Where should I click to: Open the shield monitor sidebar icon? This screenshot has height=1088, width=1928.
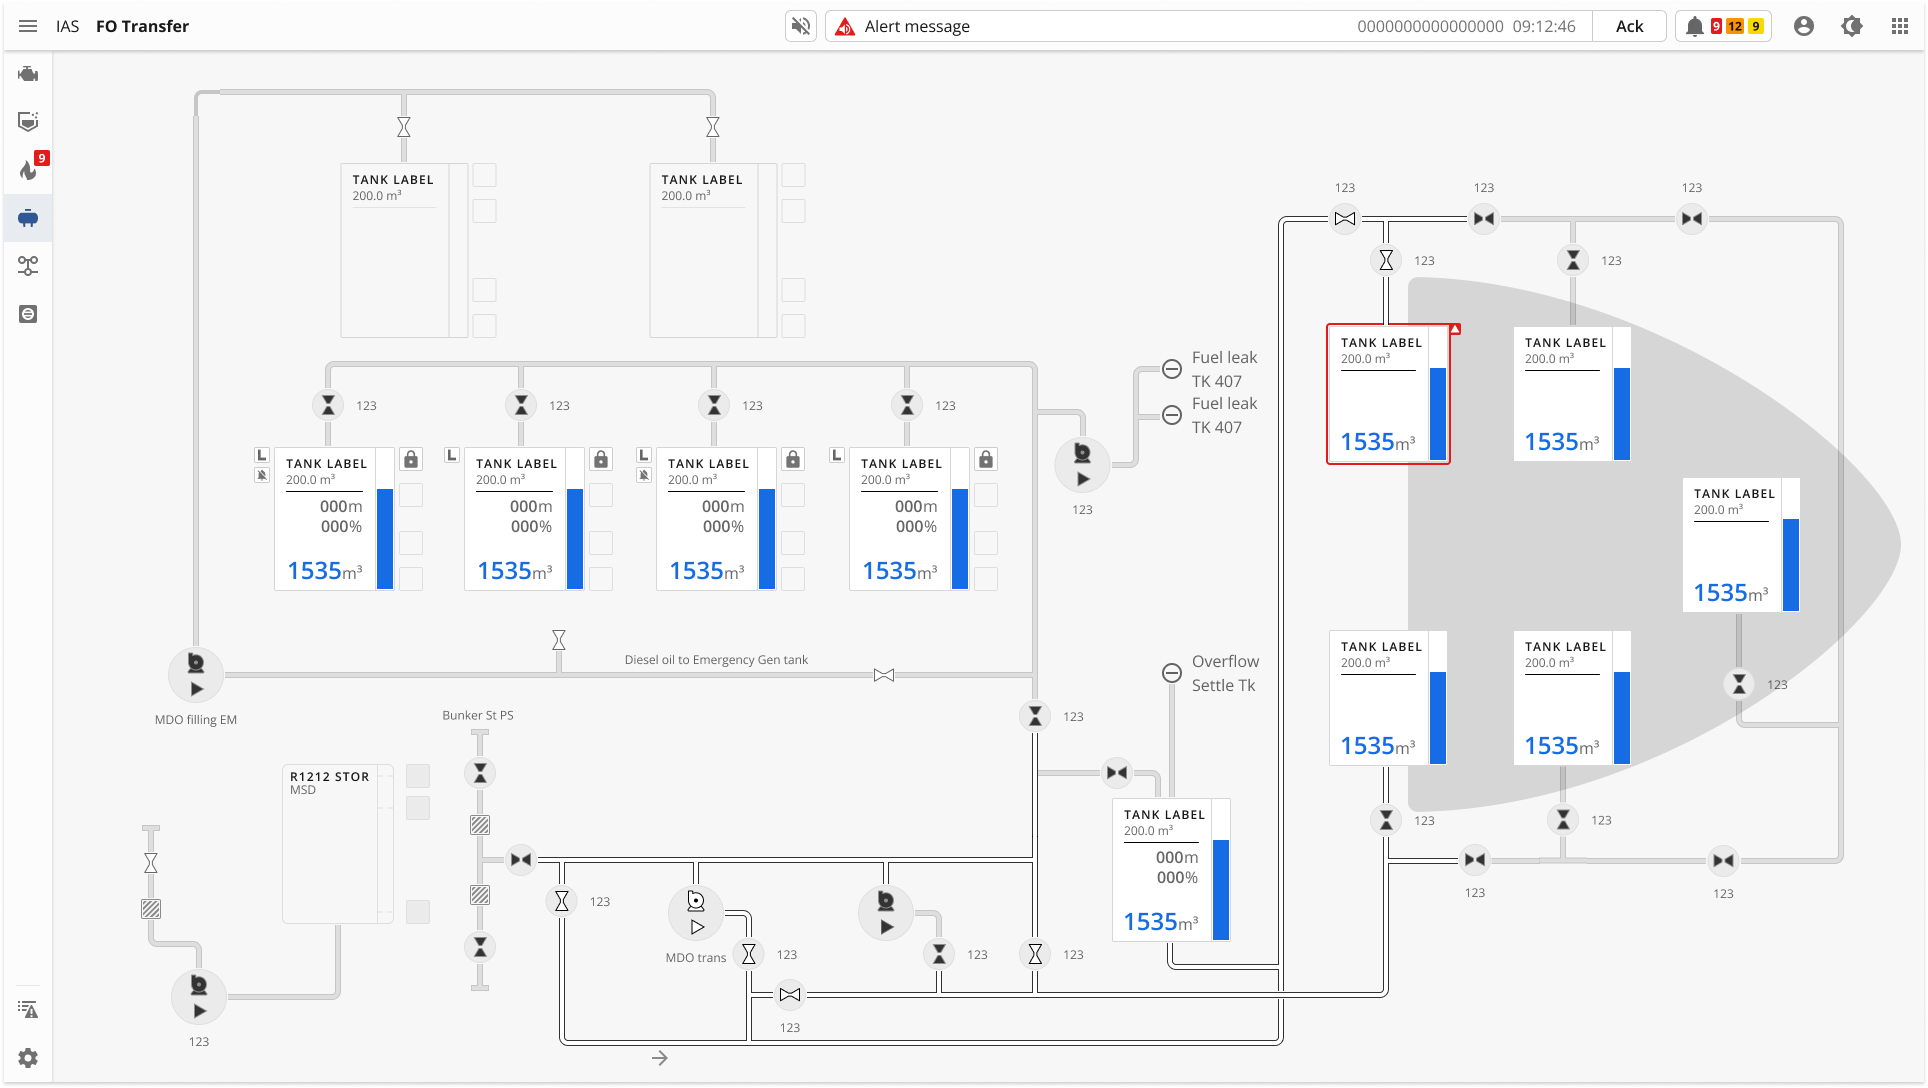click(28, 122)
